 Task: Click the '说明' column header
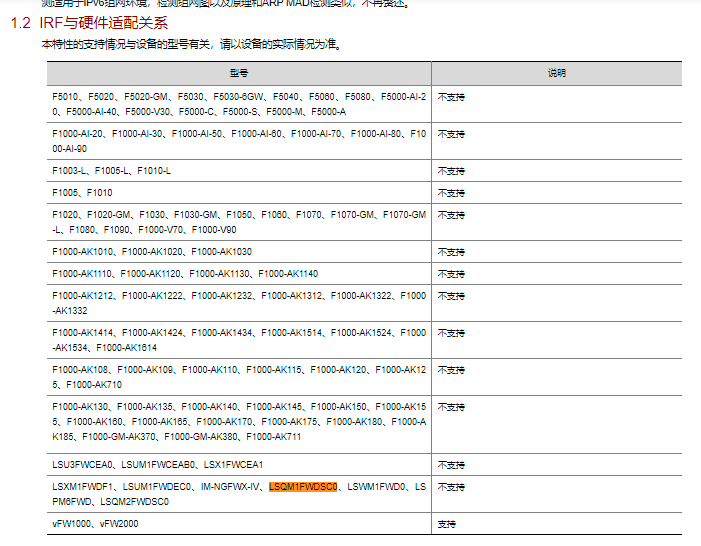click(x=557, y=73)
